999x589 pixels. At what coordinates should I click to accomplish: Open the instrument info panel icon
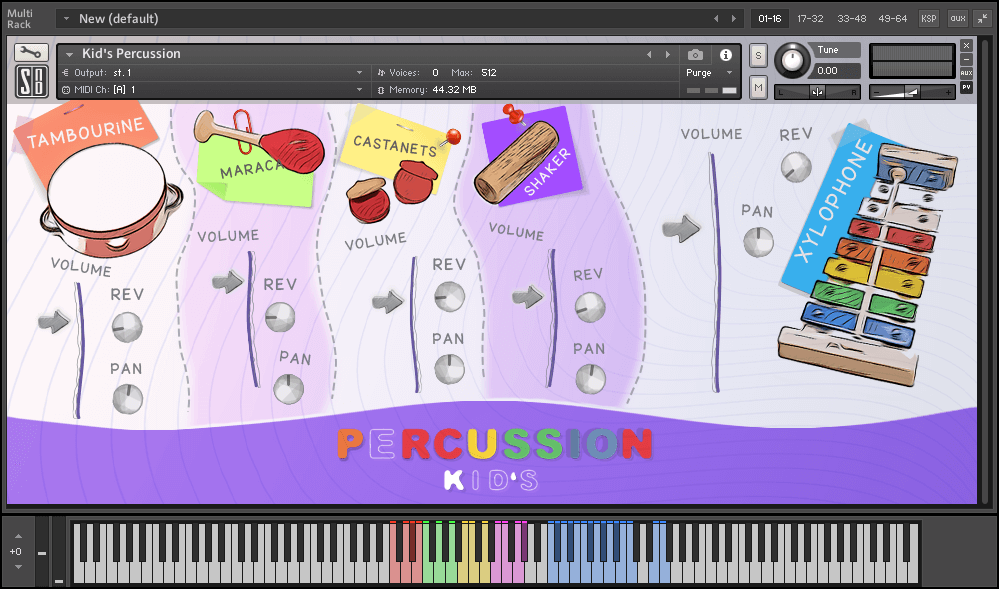[725, 55]
